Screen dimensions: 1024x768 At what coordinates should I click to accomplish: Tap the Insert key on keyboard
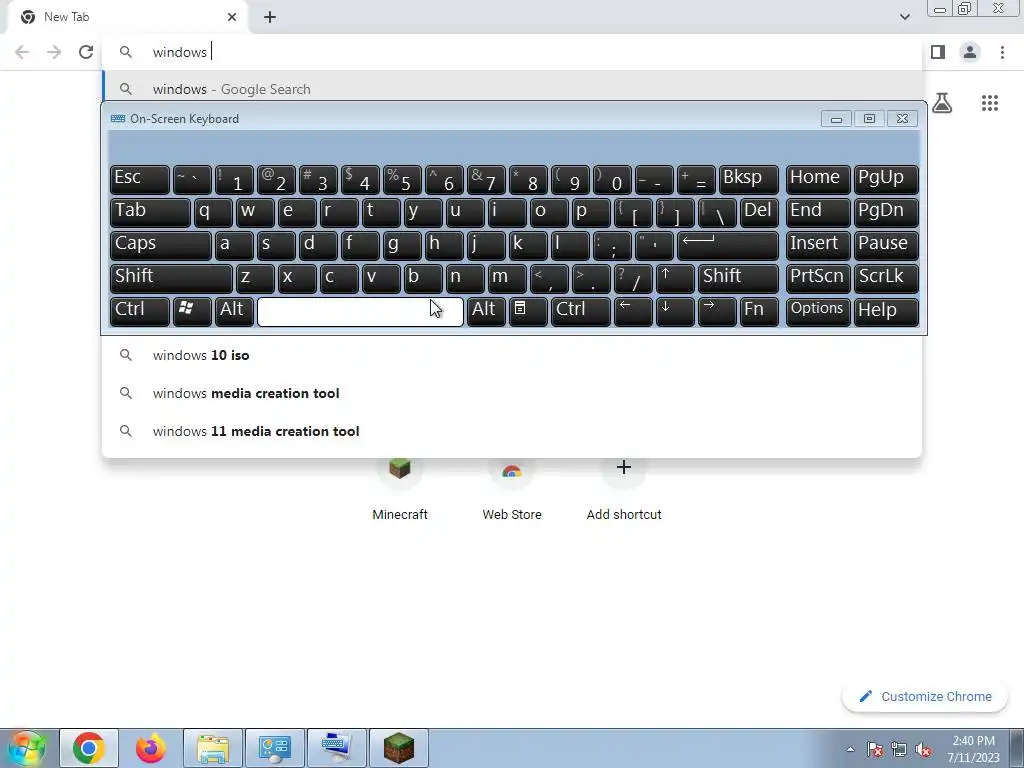[818, 245]
